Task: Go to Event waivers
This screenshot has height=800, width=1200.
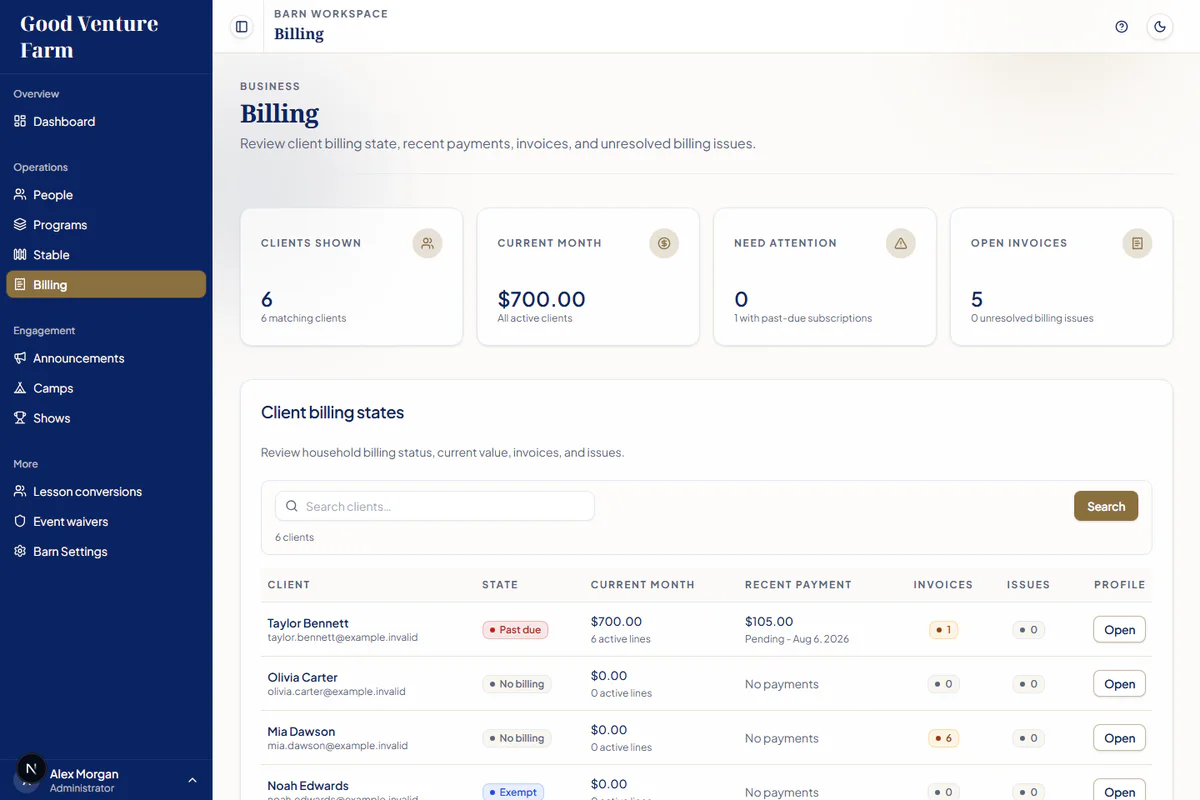Action: (x=106, y=522)
